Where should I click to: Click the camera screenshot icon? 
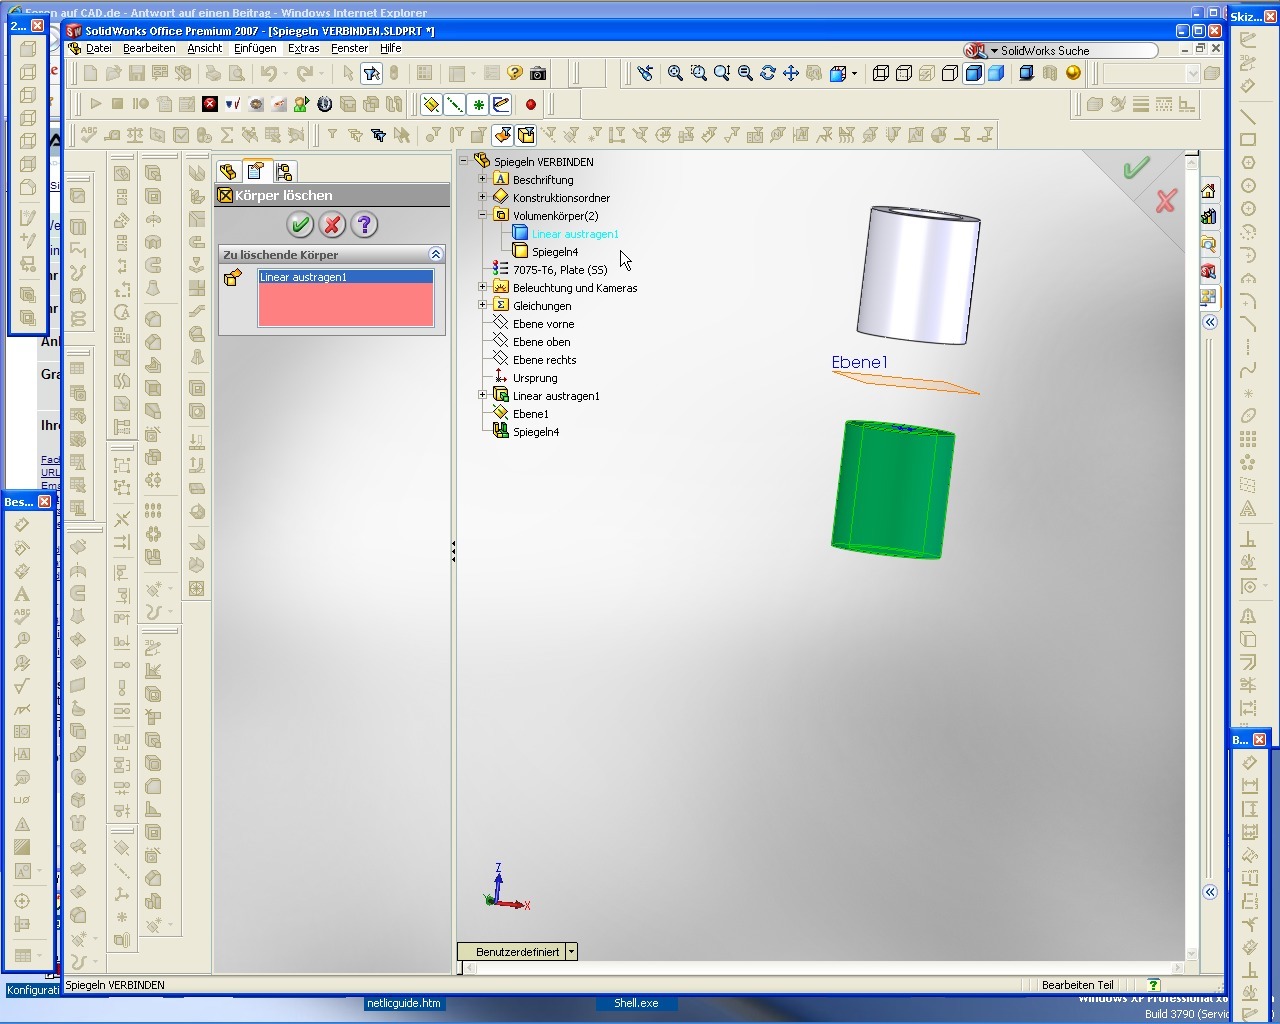[538, 73]
